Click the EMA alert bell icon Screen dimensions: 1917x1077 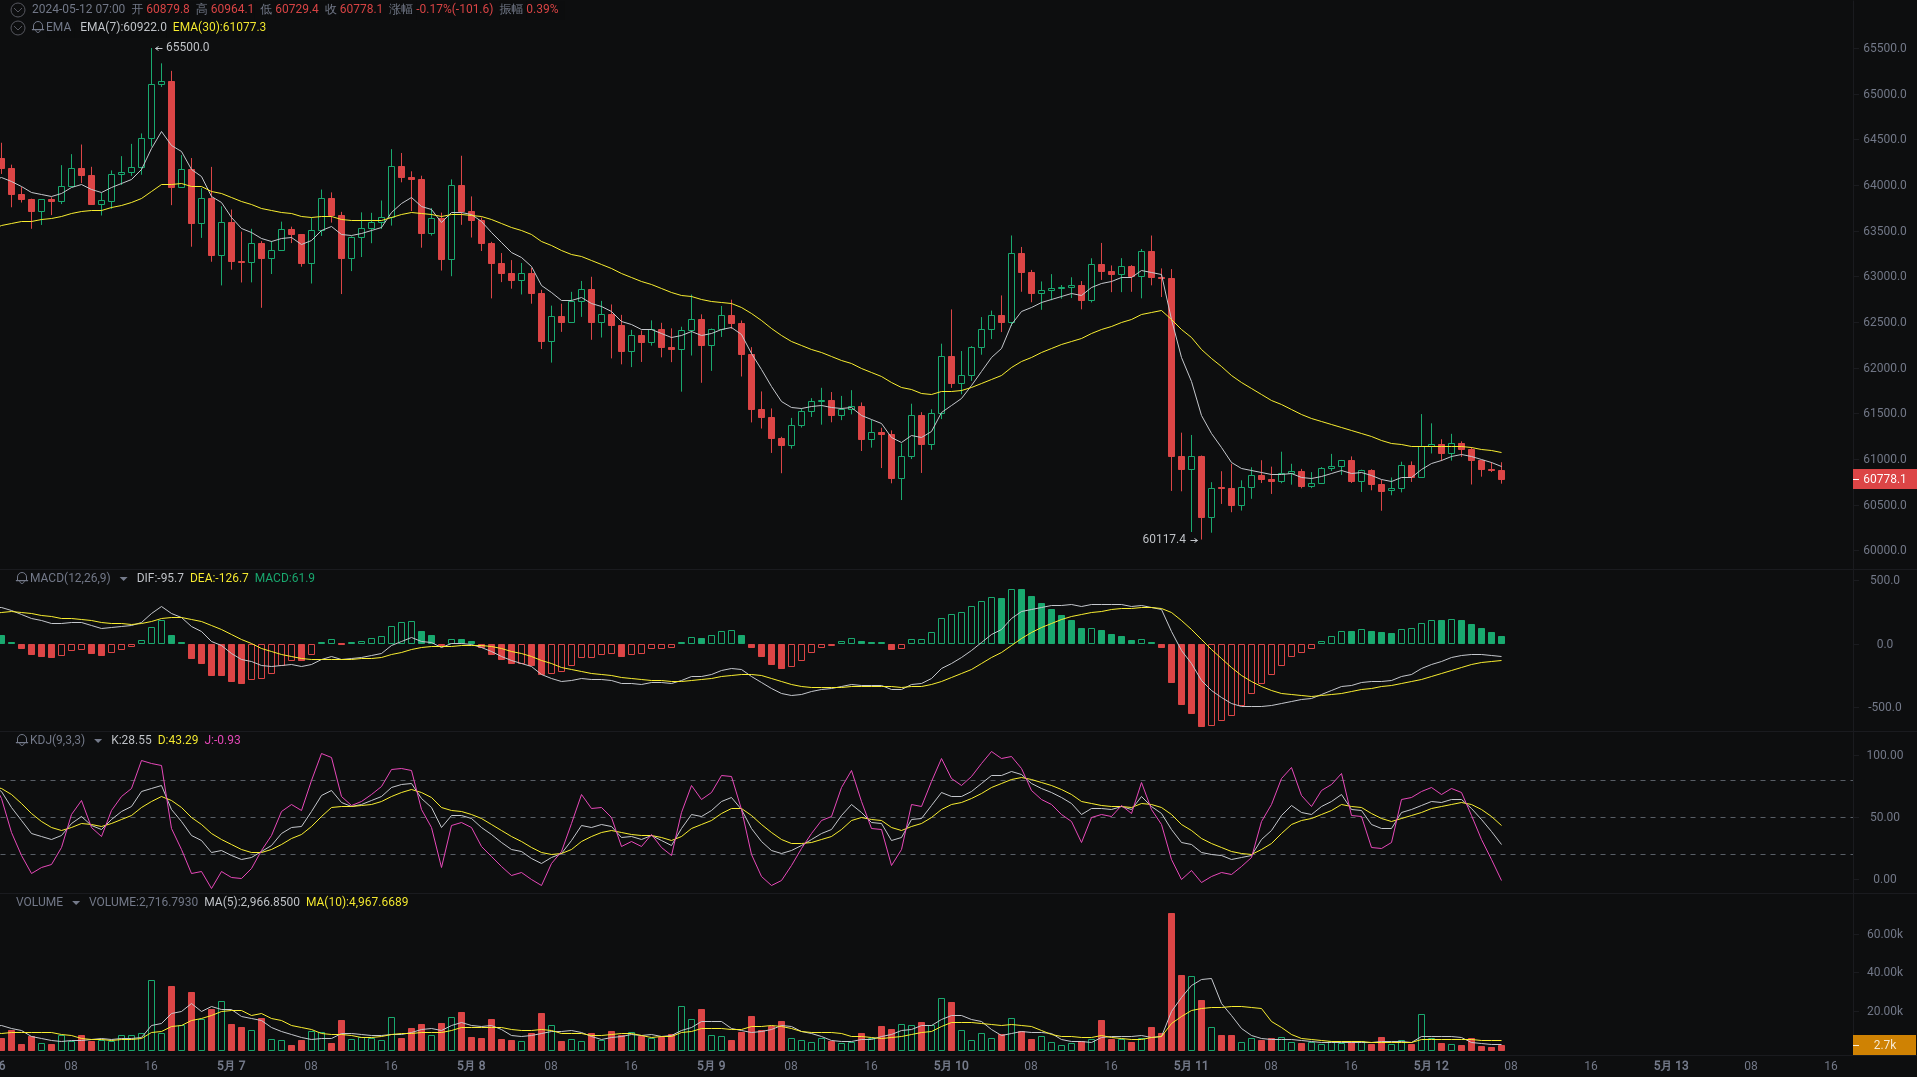click(38, 27)
